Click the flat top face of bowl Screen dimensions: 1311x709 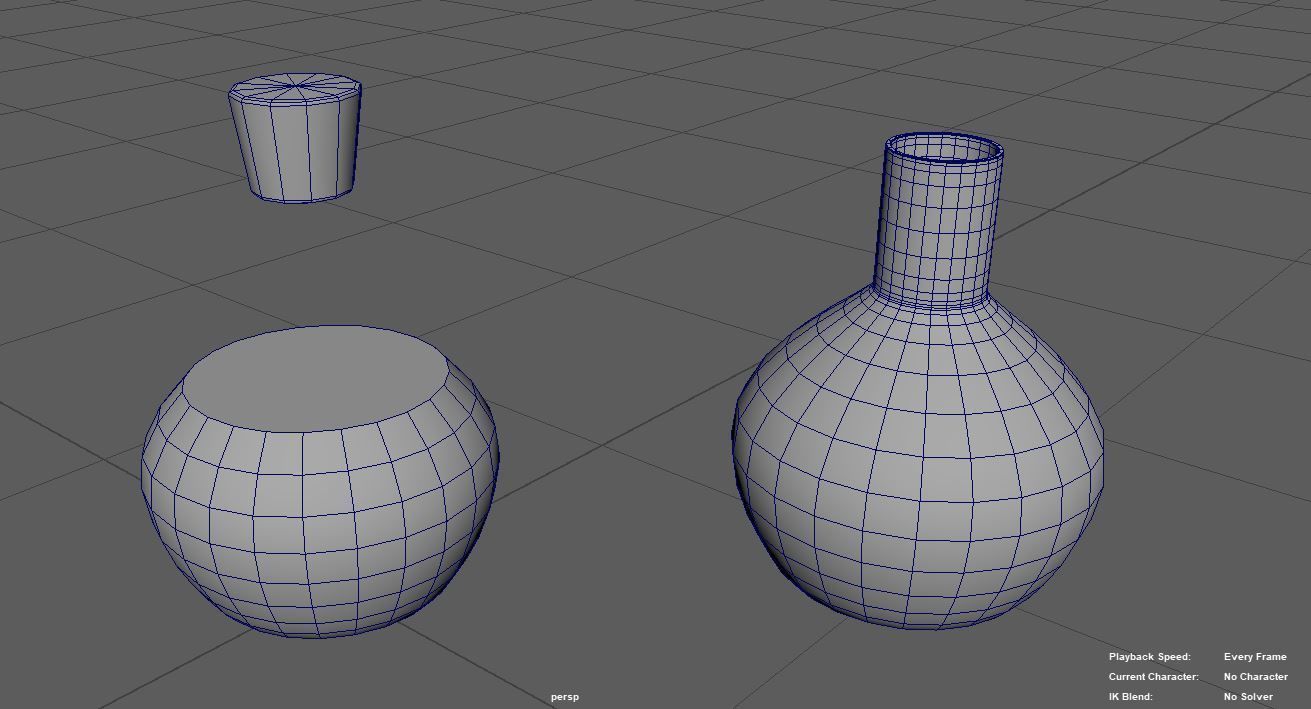click(x=317, y=378)
